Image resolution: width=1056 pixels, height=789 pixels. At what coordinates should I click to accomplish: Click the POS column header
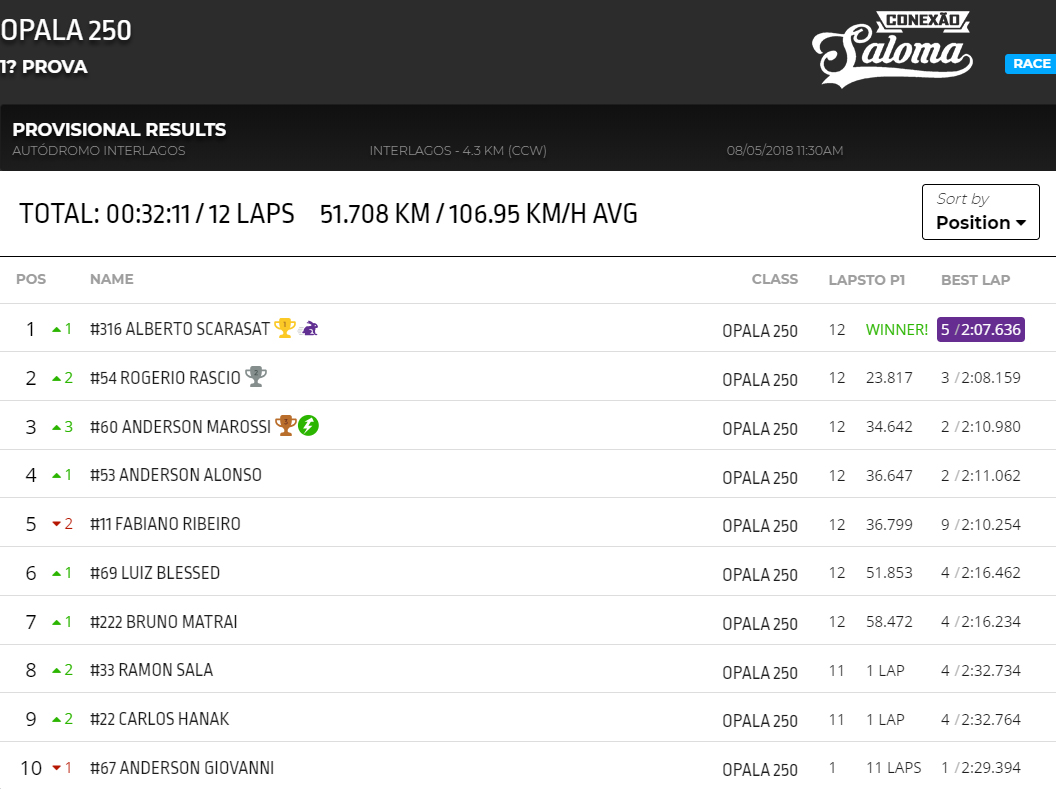[31, 280]
